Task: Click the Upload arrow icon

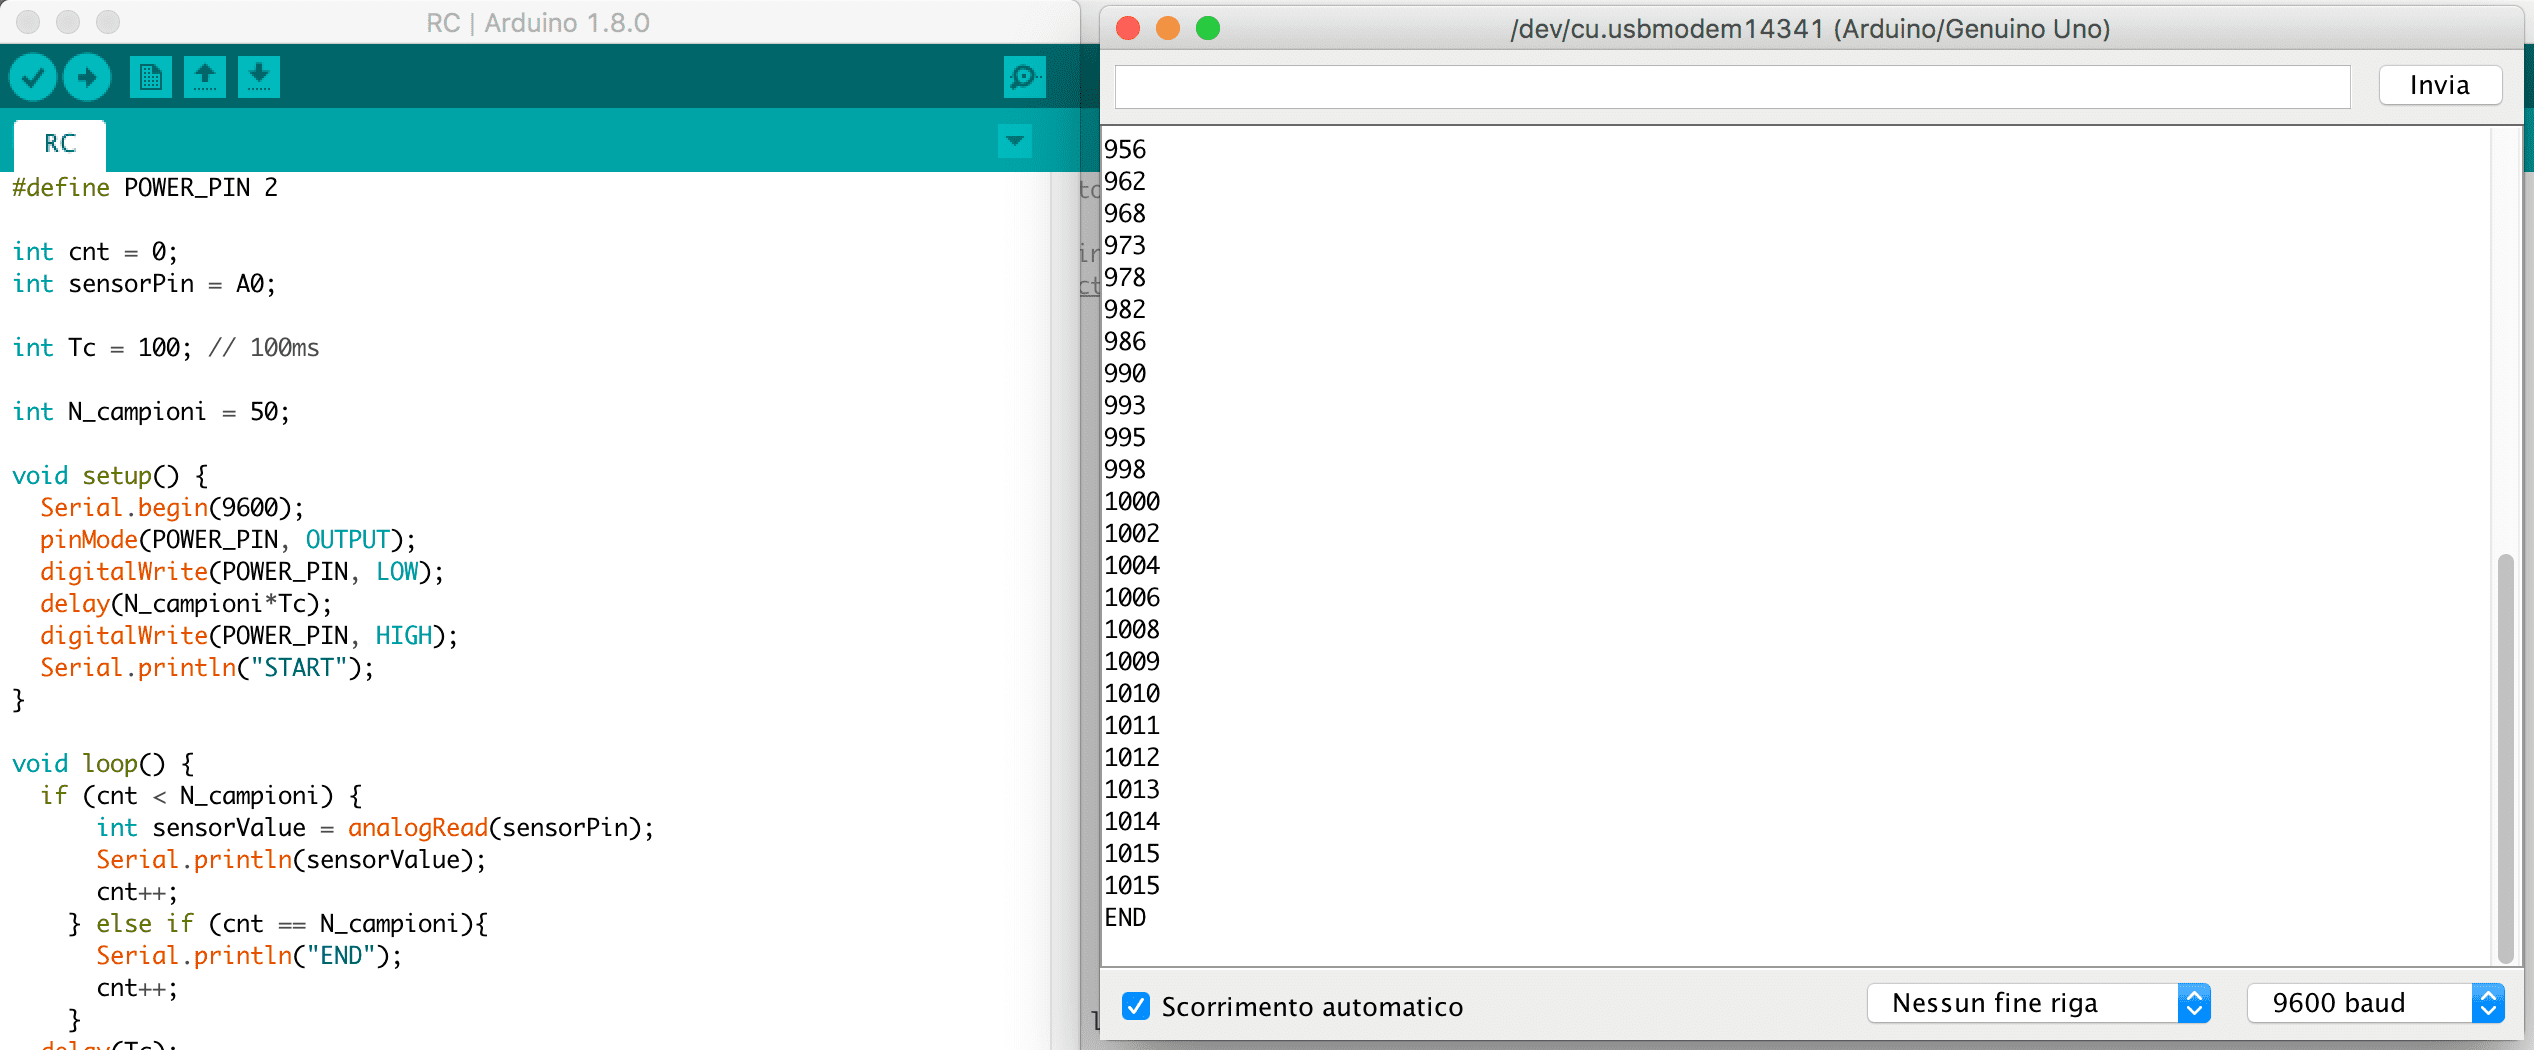Action: pyautogui.click(x=87, y=77)
